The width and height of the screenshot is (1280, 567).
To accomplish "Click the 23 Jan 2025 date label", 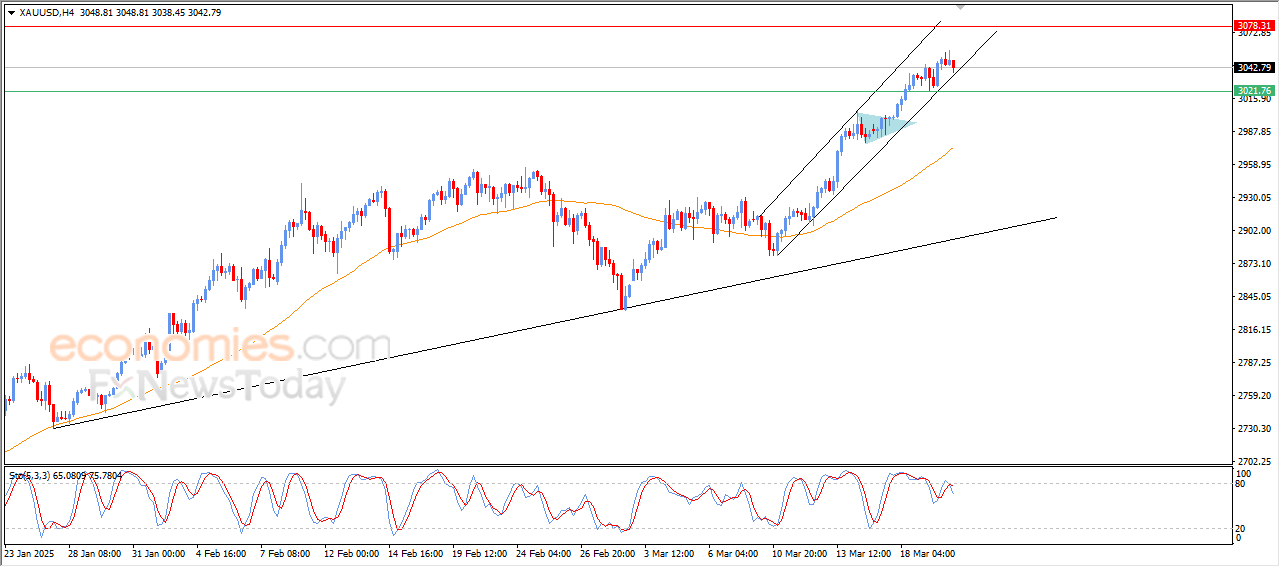I will 28,552.
